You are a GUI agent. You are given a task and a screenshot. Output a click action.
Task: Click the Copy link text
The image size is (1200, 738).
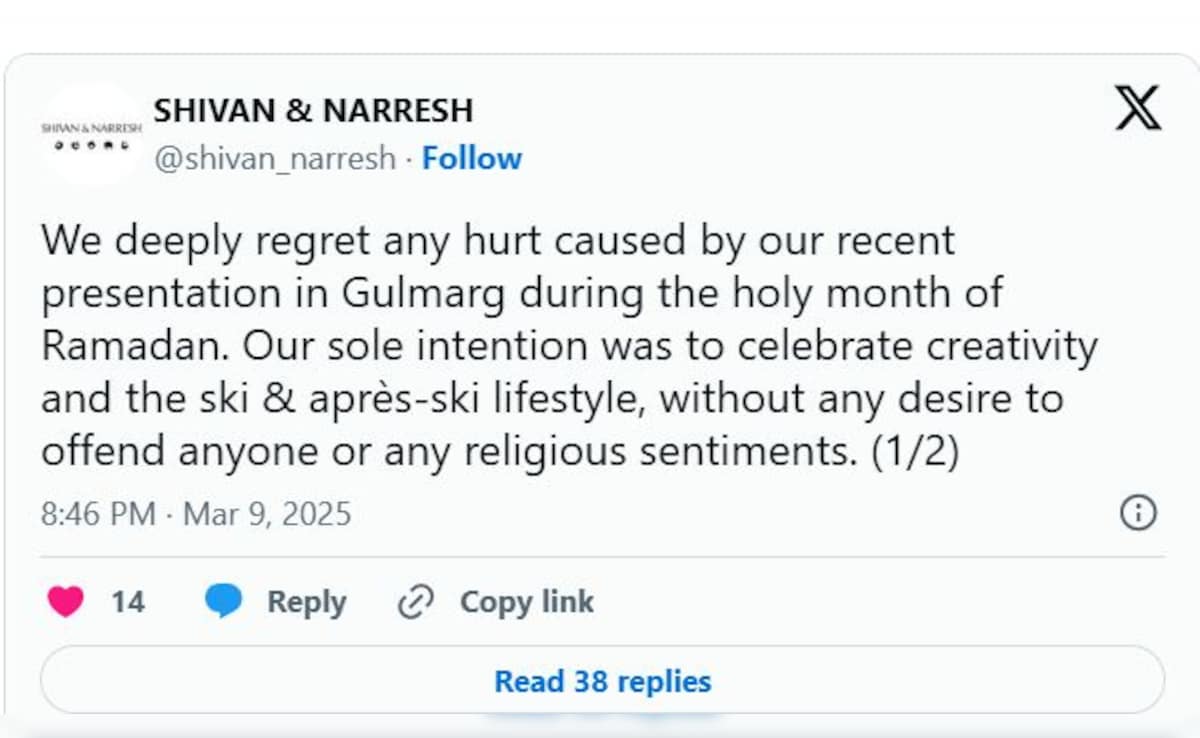pos(526,602)
